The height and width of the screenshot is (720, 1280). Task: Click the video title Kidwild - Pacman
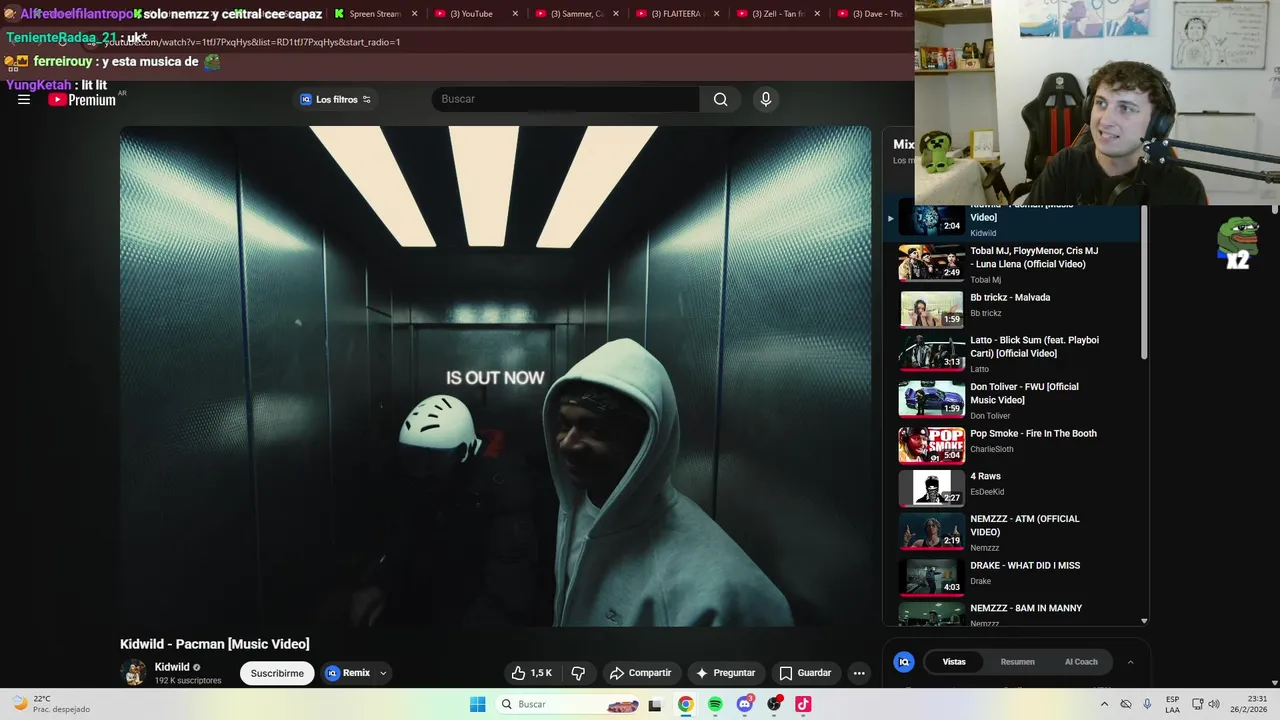(215, 644)
